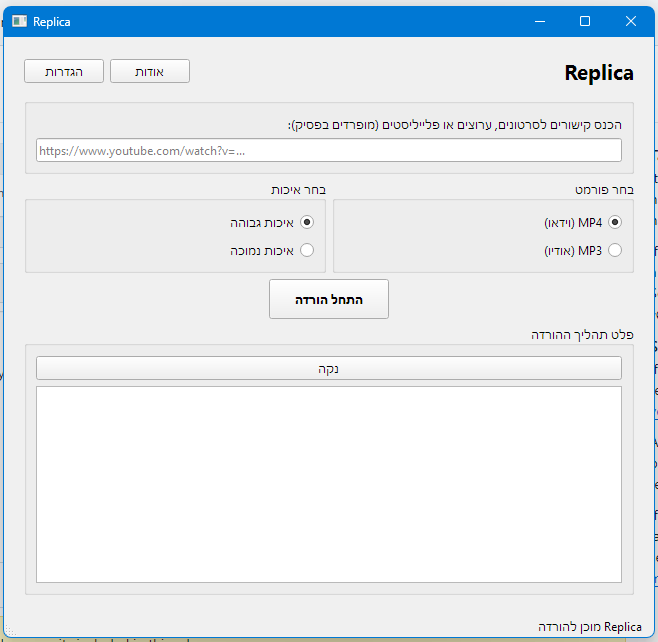Image resolution: width=658 pixels, height=642 pixels.
Task: Click the window resize grip at the corner
Action: (10, 631)
